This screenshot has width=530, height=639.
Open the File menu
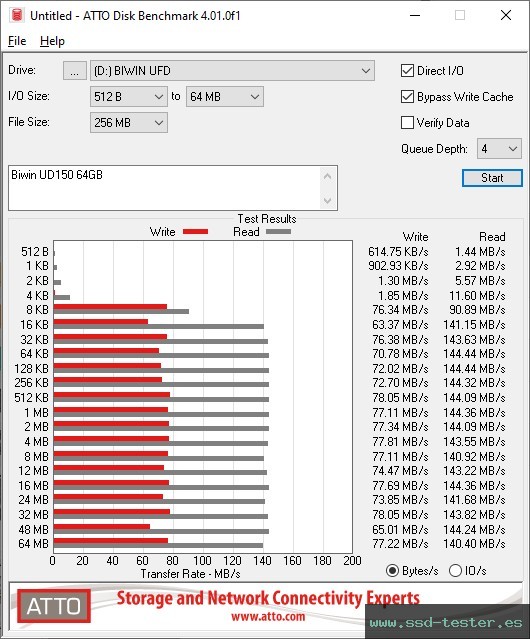tap(17, 41)
